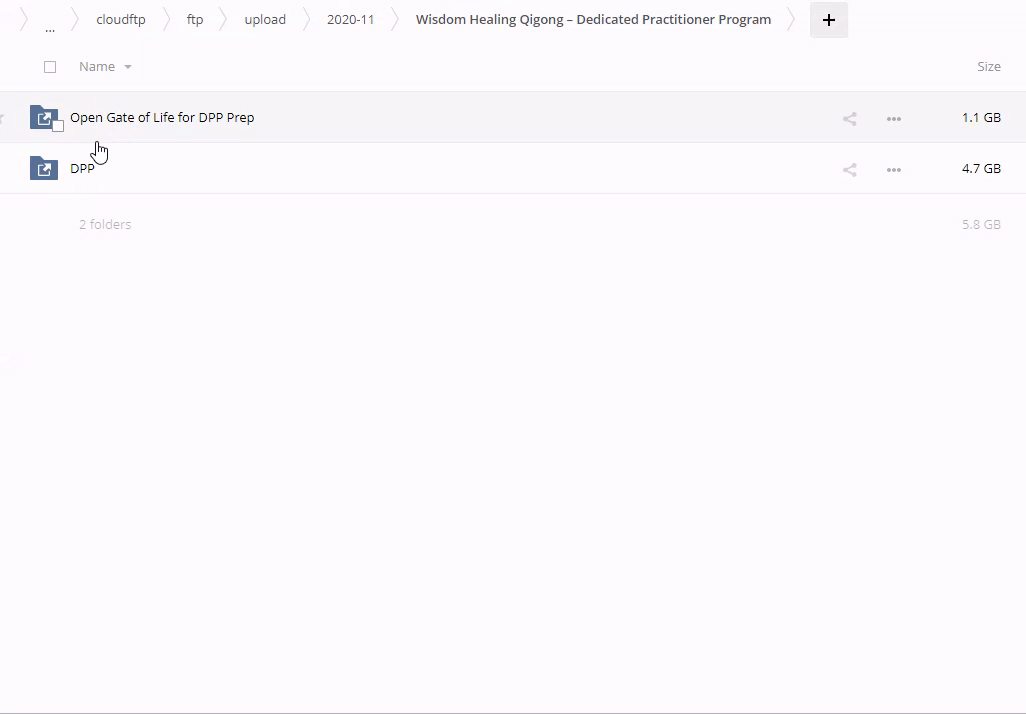Open Open Gate of Life for DPP Prep

click(162, 118)
